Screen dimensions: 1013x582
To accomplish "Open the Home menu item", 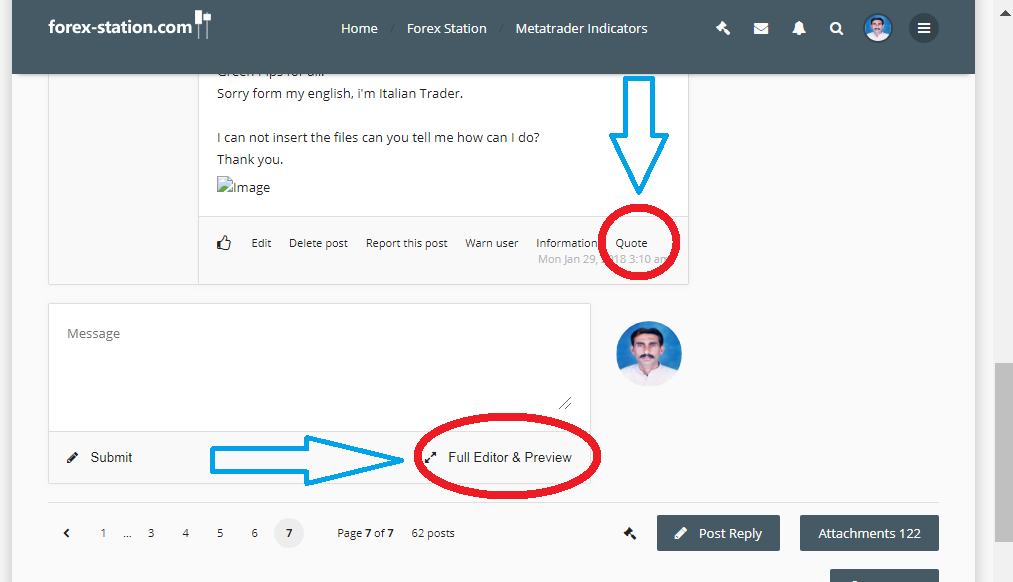I will [x=359, y=28].
